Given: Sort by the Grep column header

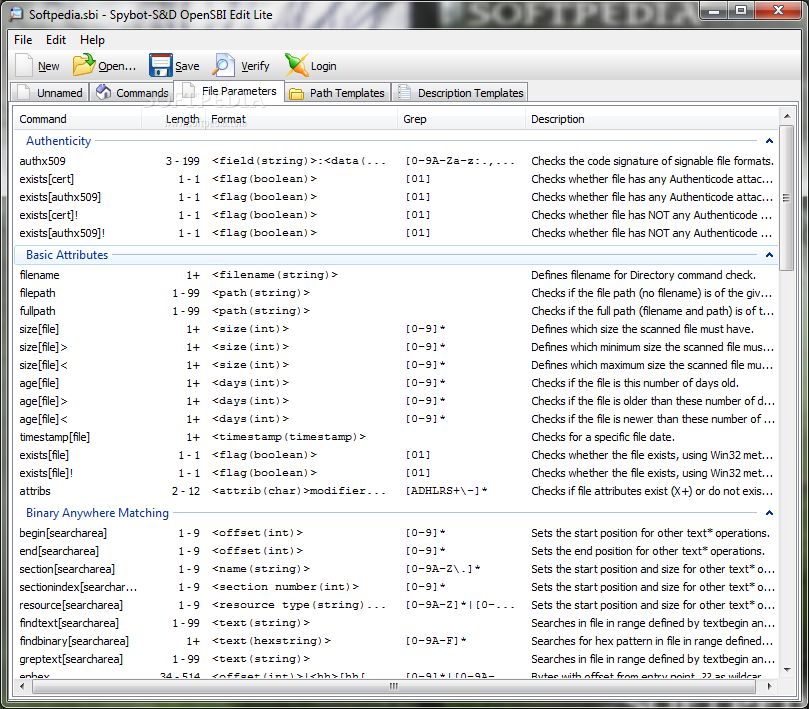Looking at the screenshot, I should tap(461, 119).
